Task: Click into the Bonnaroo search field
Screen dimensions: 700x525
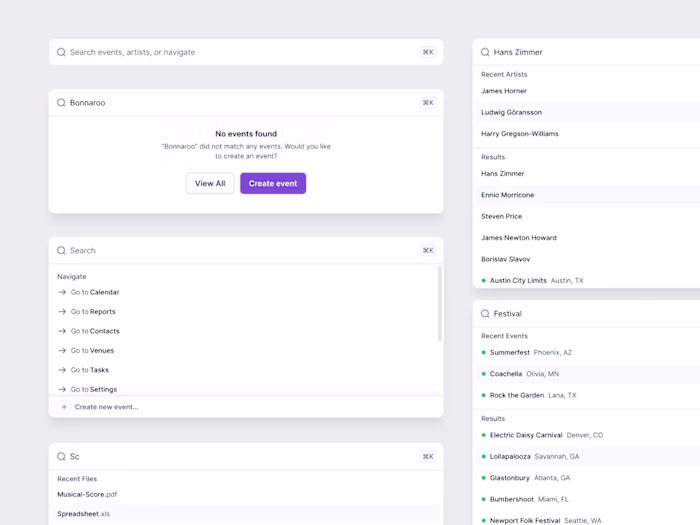Action: 246,103
